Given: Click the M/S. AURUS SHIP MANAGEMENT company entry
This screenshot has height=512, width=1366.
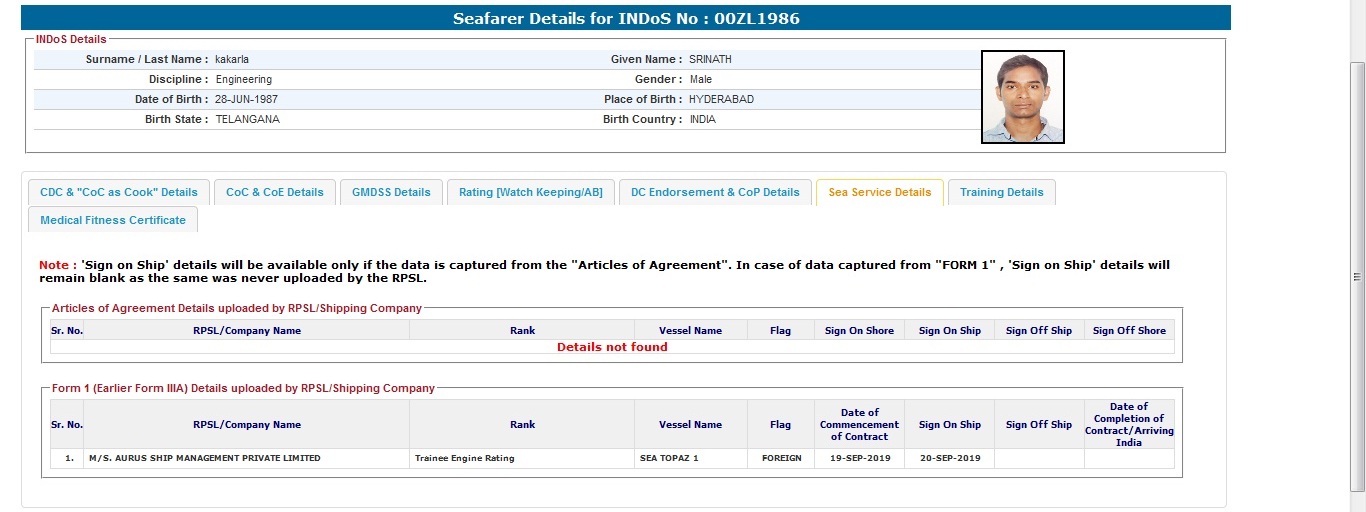Looking at the screenshot, I should tap(205, 458).
